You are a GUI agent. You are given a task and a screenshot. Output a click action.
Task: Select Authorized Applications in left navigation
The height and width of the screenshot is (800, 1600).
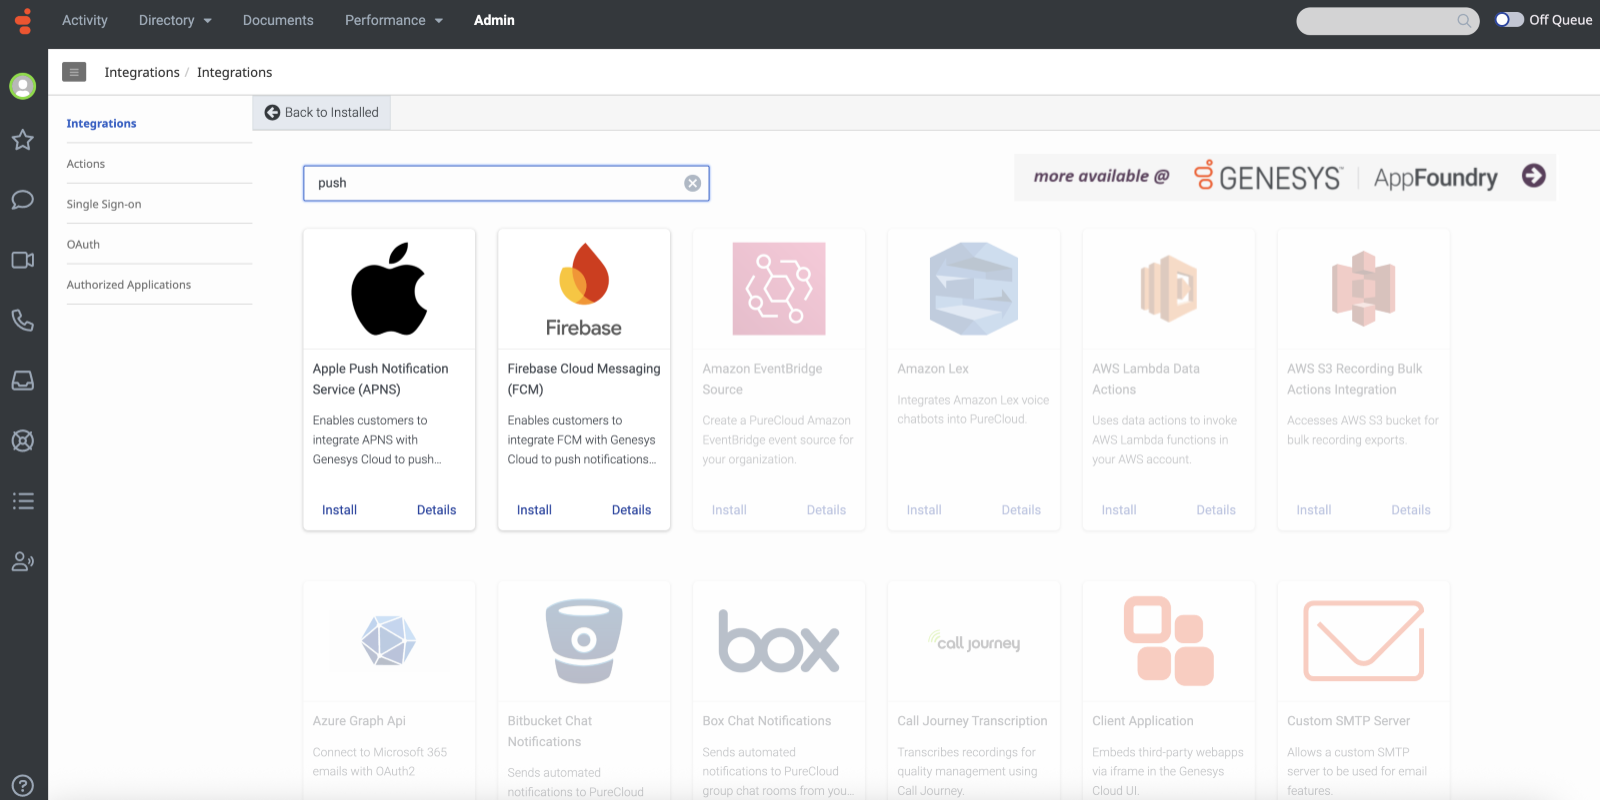[129, 285]
